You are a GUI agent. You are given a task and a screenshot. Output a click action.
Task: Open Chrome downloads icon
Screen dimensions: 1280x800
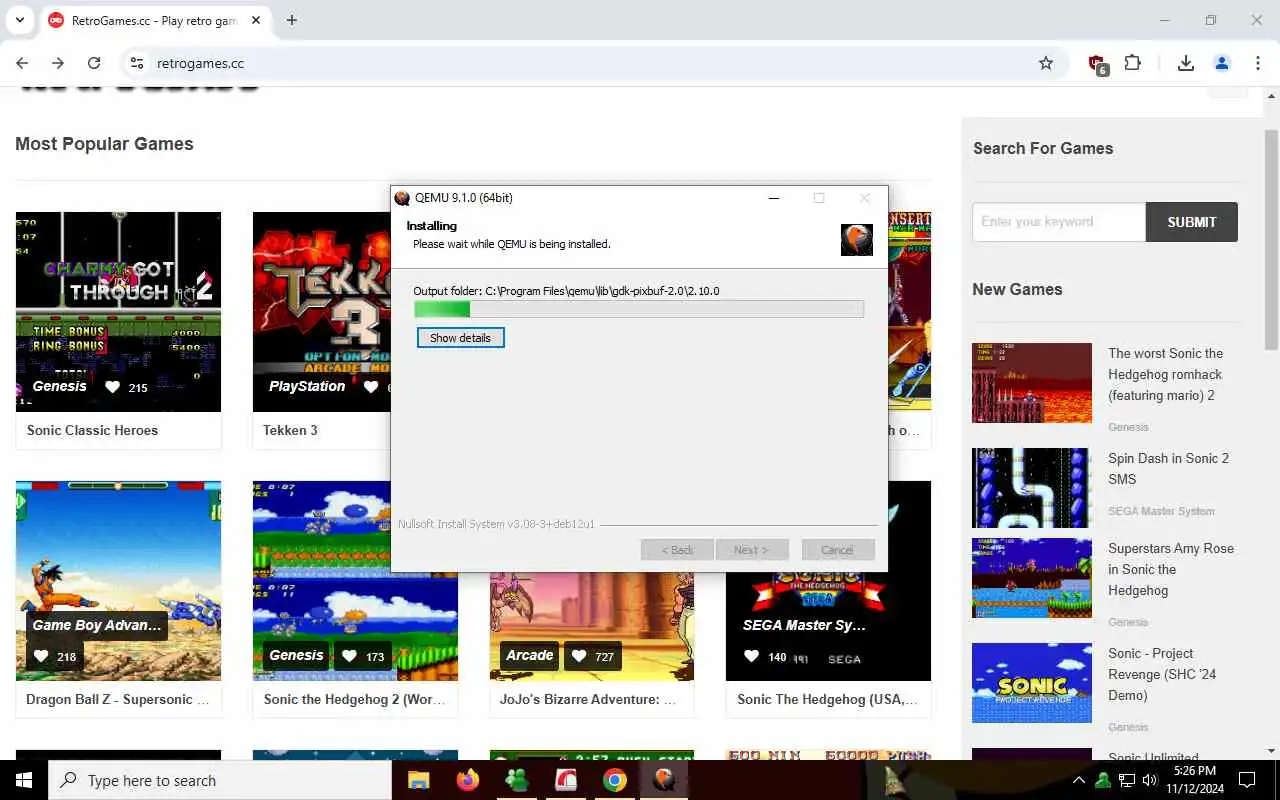(1186, 63)
